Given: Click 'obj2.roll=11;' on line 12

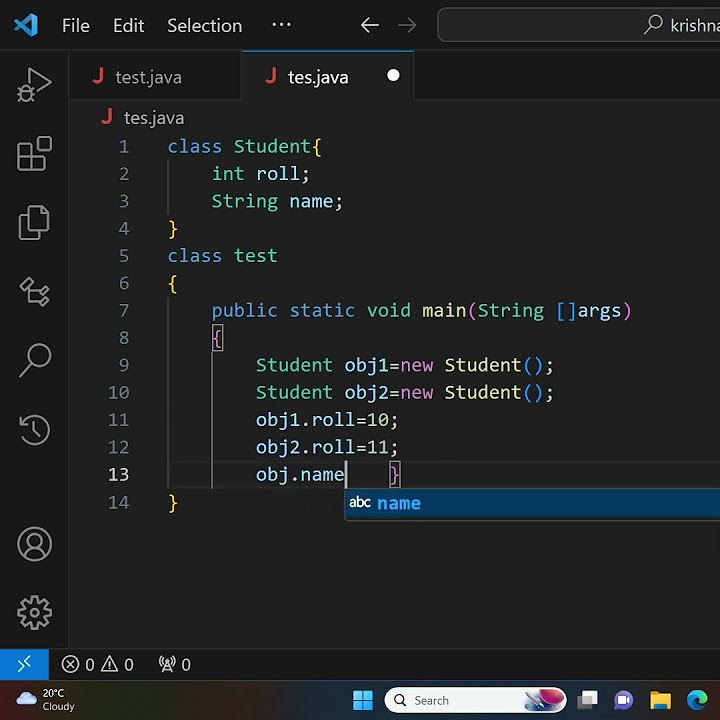Looking at the screenshot, I should (x=327, y=447).
